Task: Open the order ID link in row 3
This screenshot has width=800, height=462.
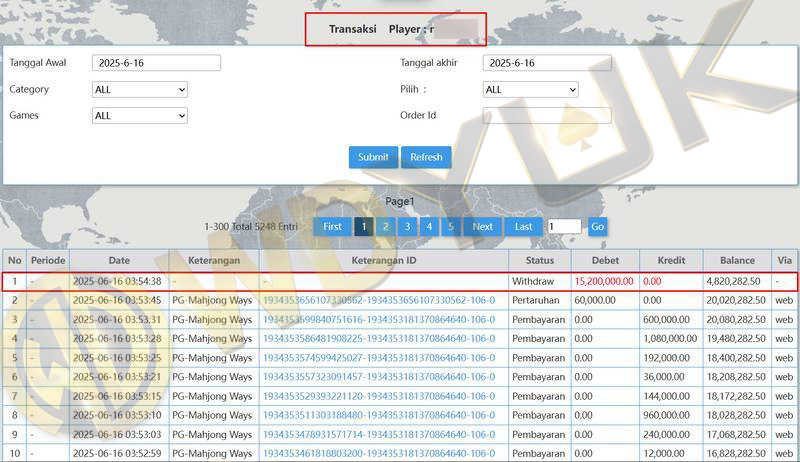Action: tap(379, 320)
